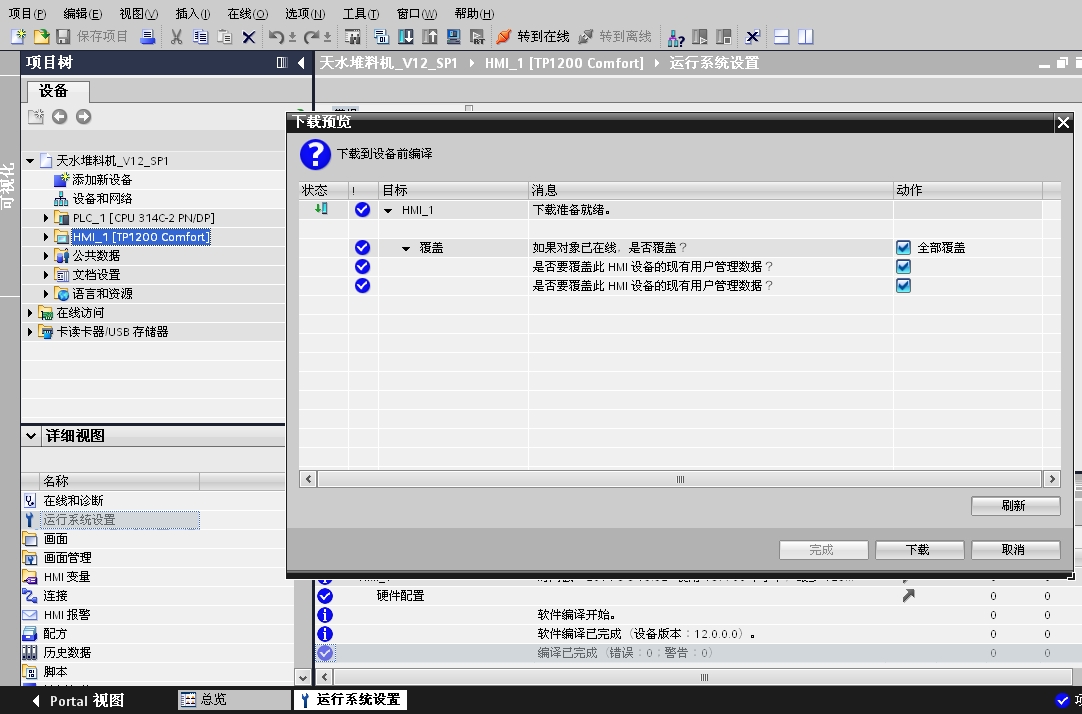The width and height of the screenshot is (1082, 714).
Task: Collapse the 覆盖 group in download preview
Action: coord(406,248)
